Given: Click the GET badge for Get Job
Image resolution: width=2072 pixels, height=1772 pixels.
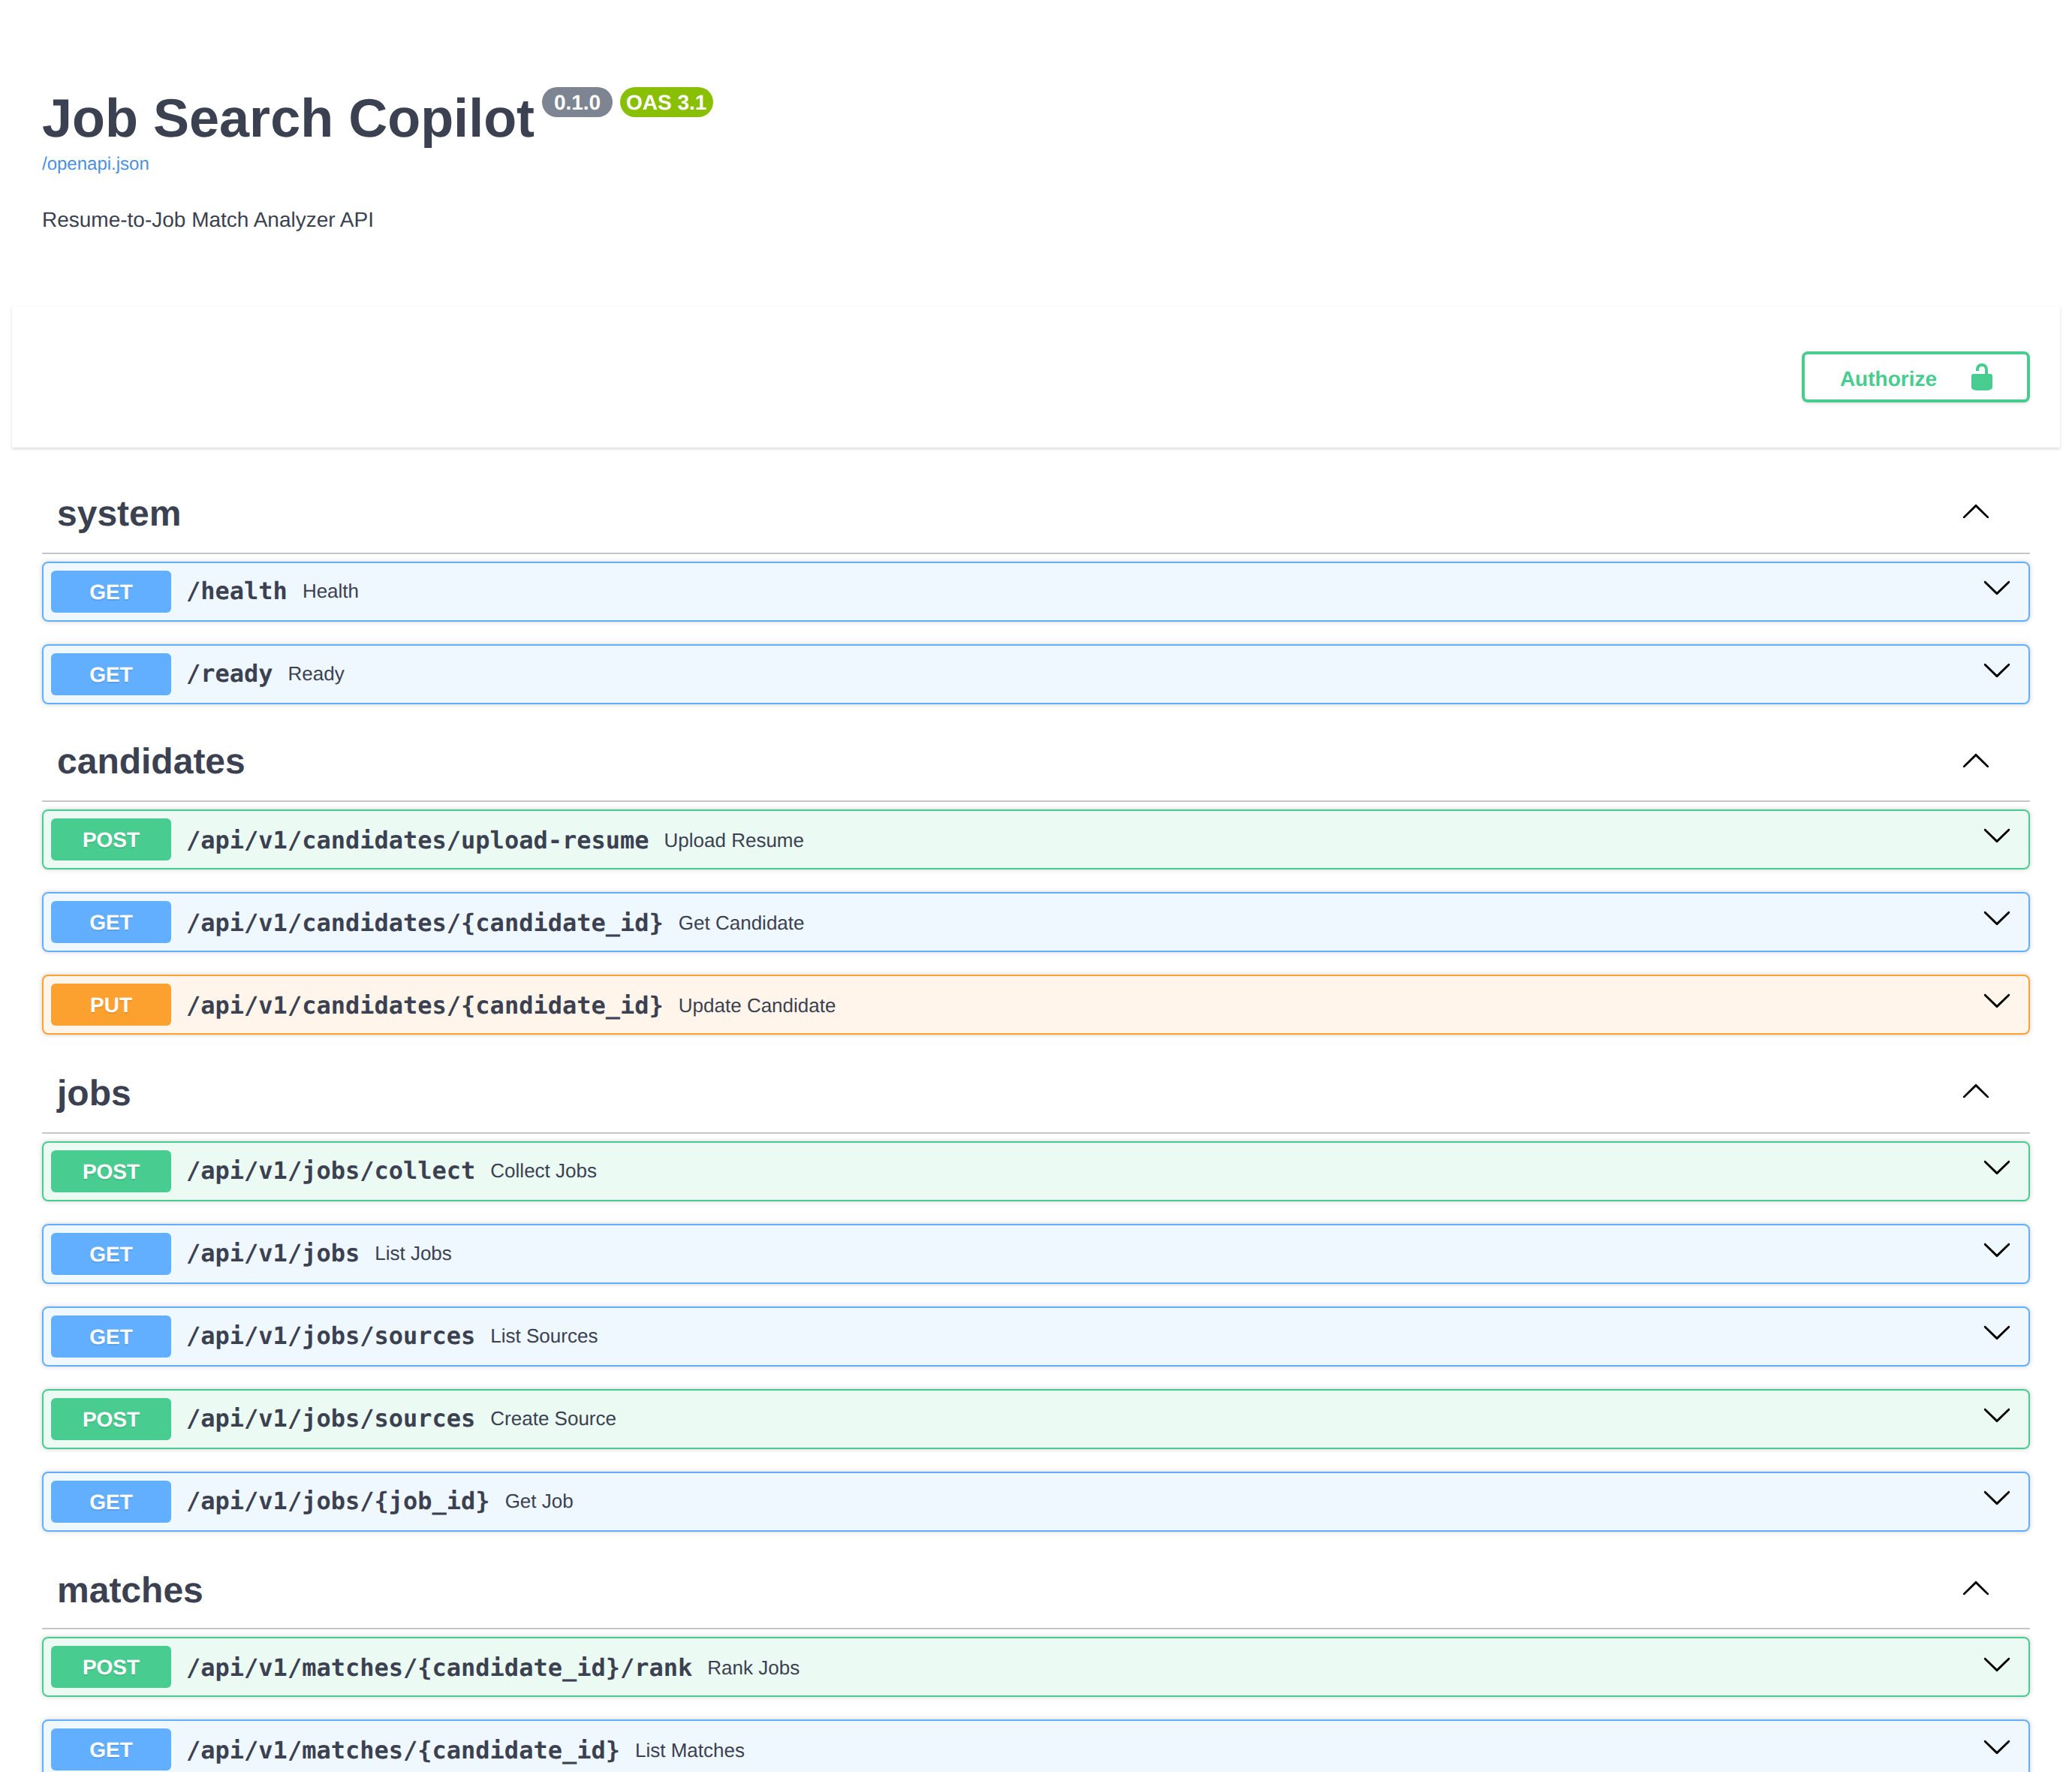Looking at the screenshot, I should click(x=111, y=1501).
